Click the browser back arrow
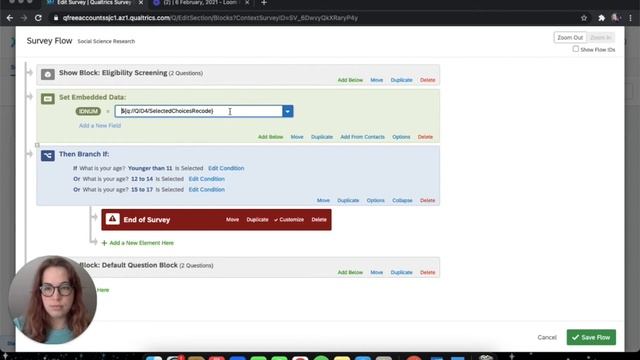This screenshot has width=640, height=360. (10, 18)
